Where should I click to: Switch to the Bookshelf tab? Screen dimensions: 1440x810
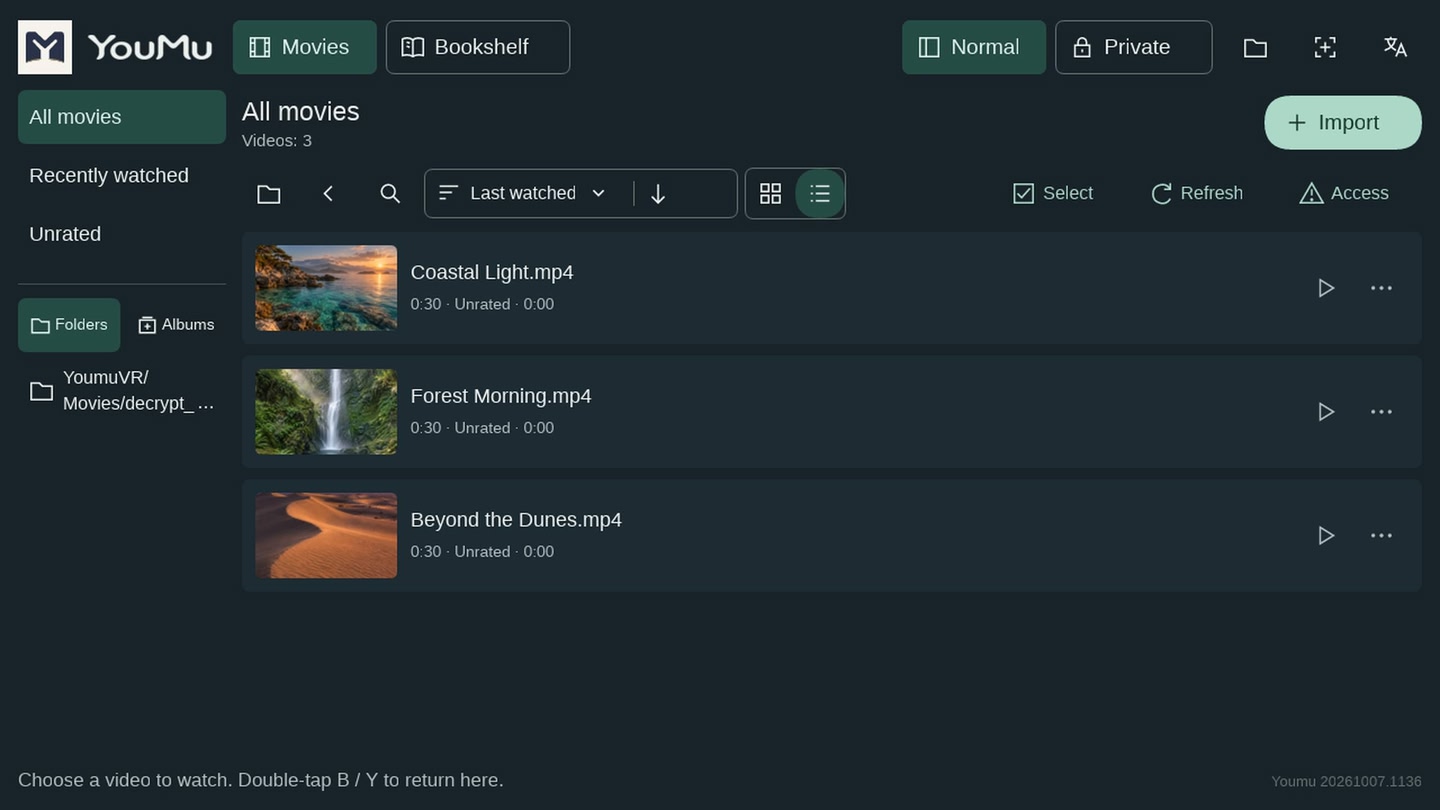(478, 47)
